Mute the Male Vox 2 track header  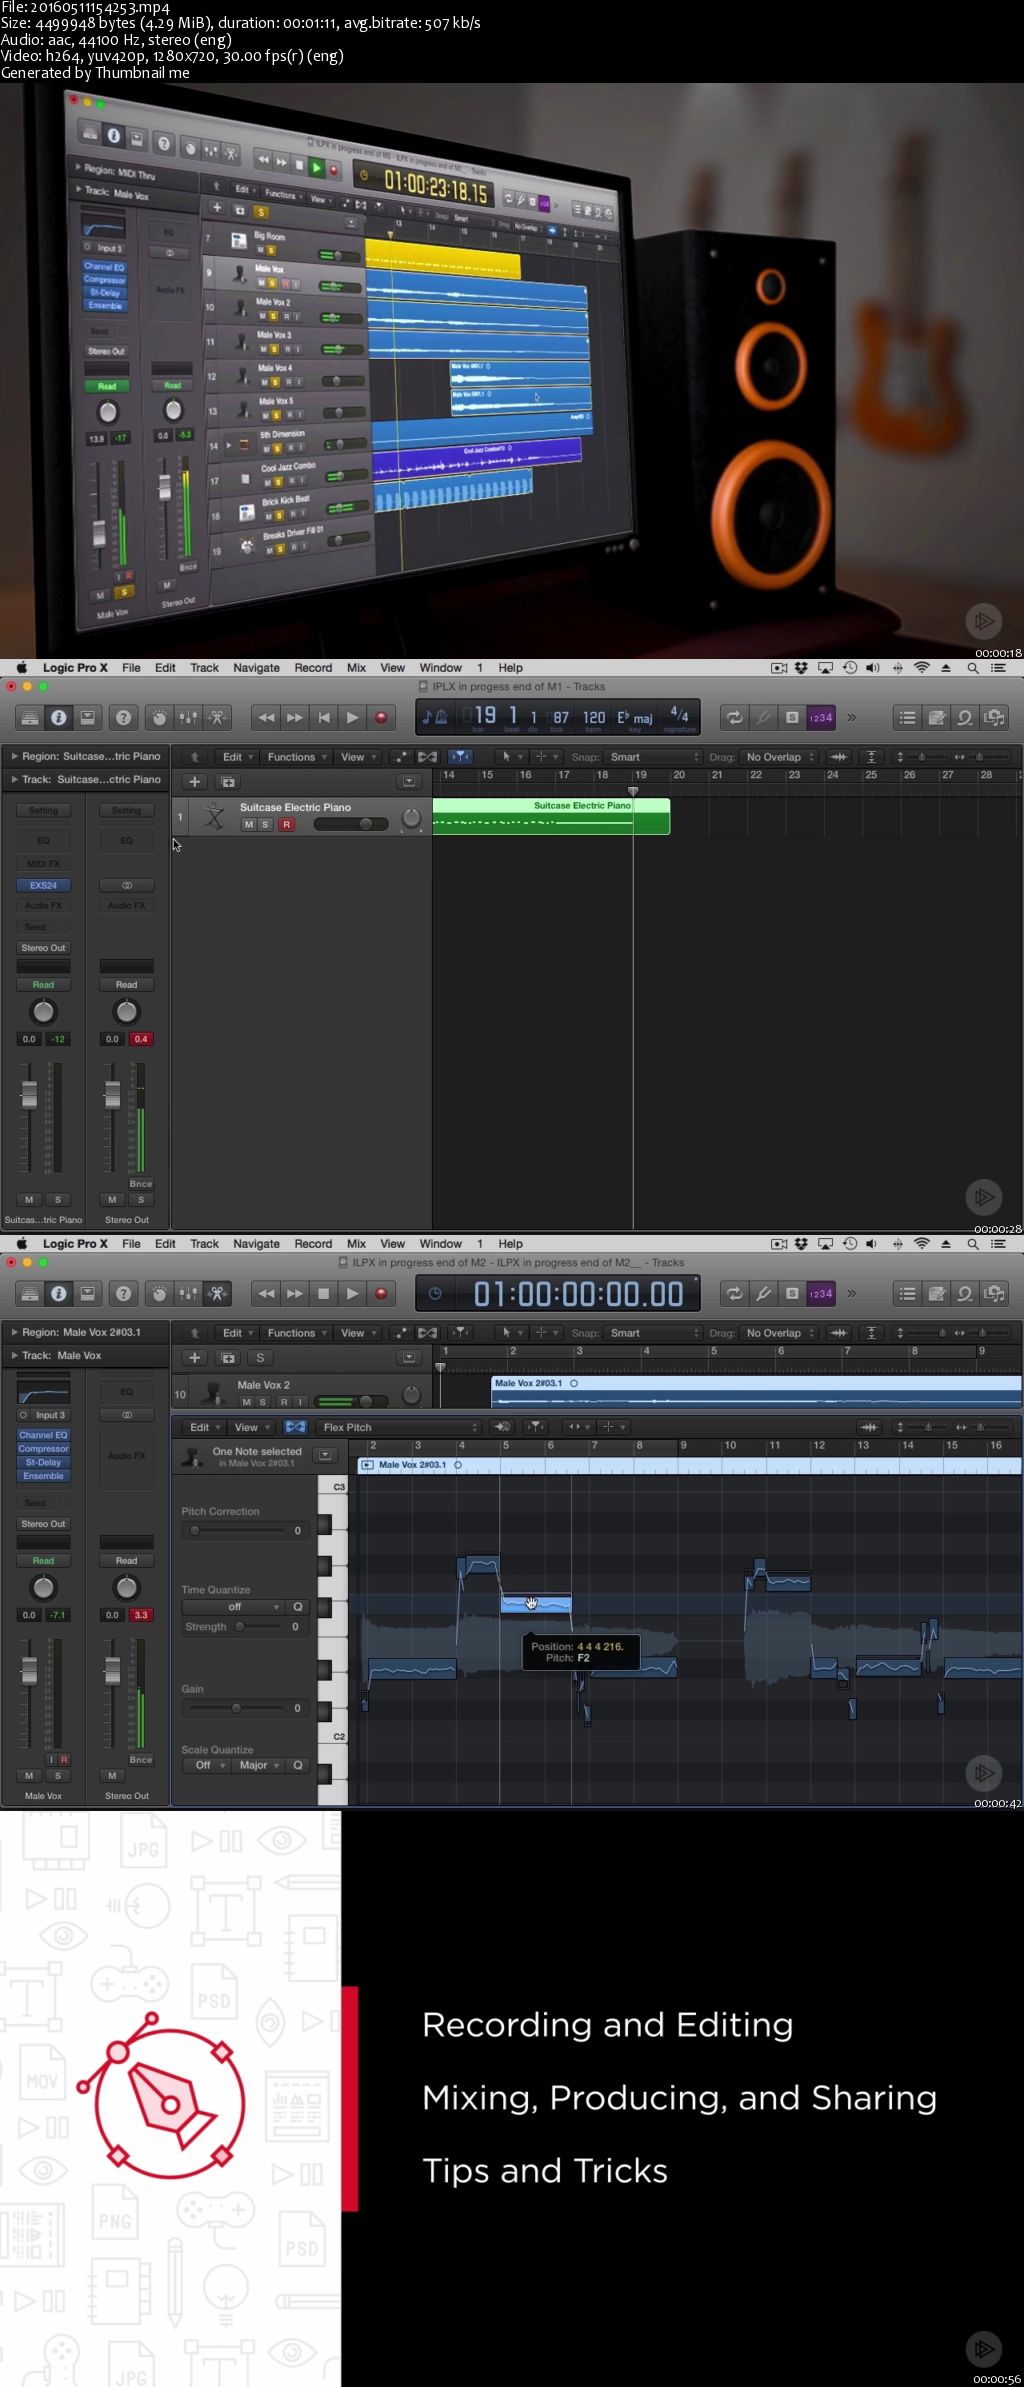click(247, 1402)
